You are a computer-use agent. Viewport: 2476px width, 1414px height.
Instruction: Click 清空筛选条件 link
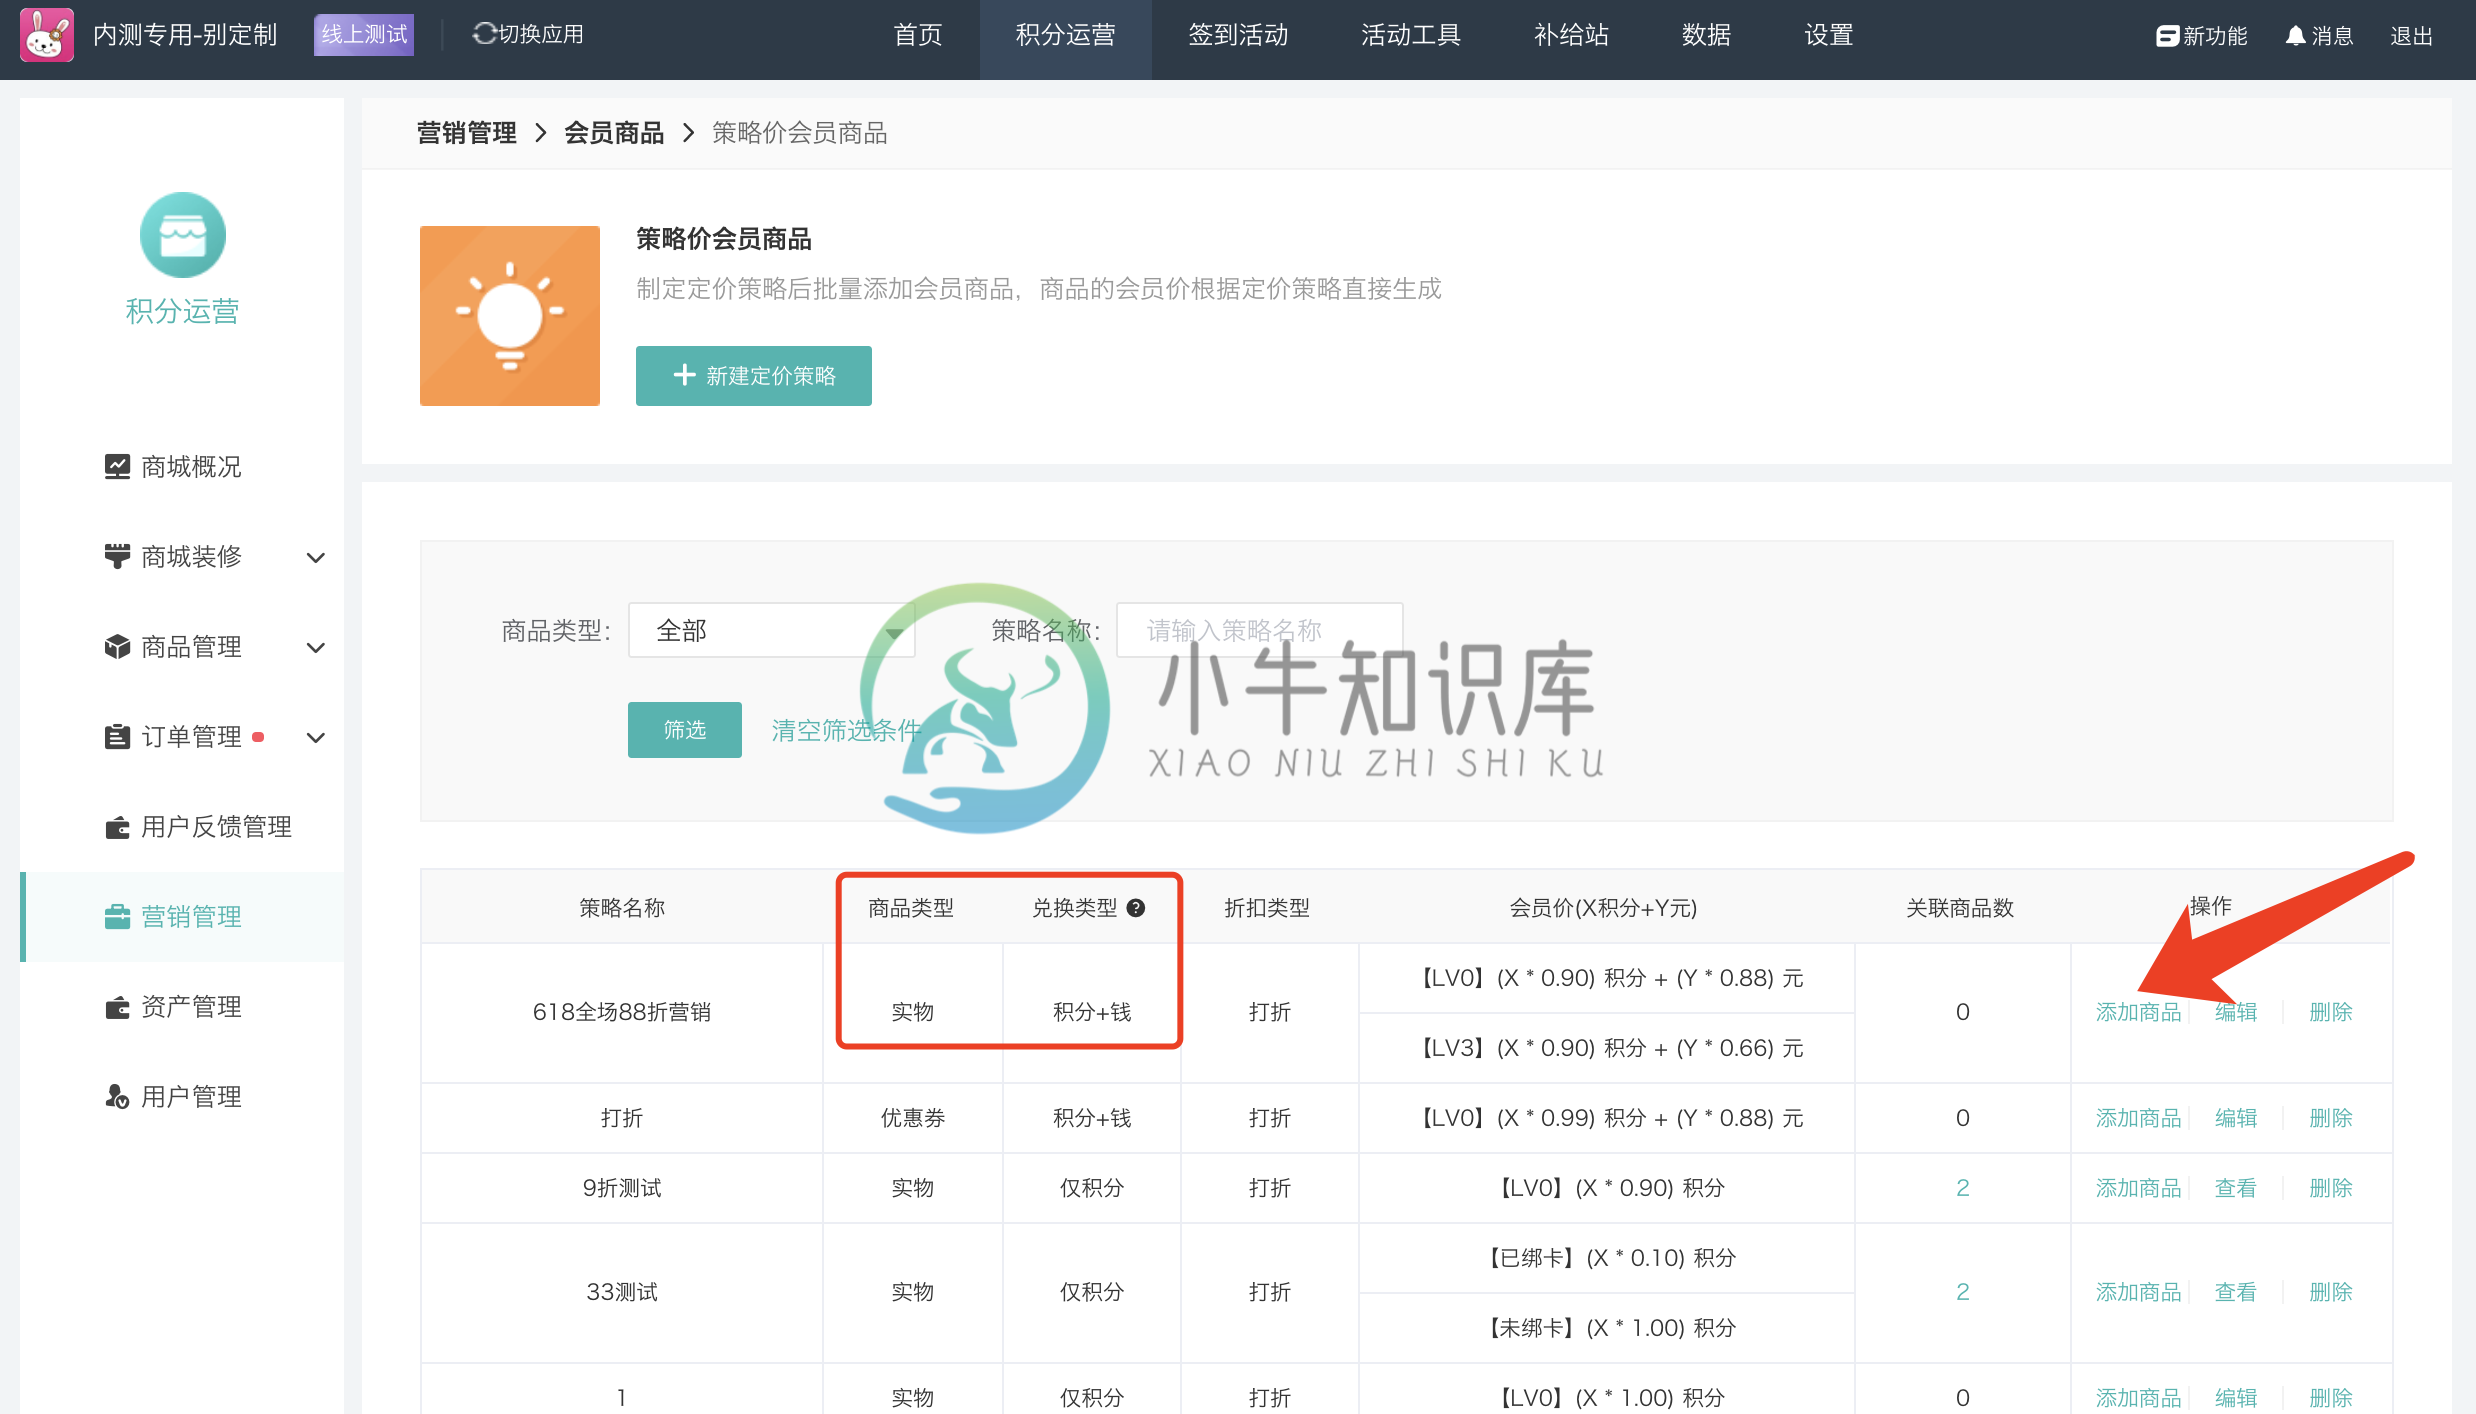[846, 730]
